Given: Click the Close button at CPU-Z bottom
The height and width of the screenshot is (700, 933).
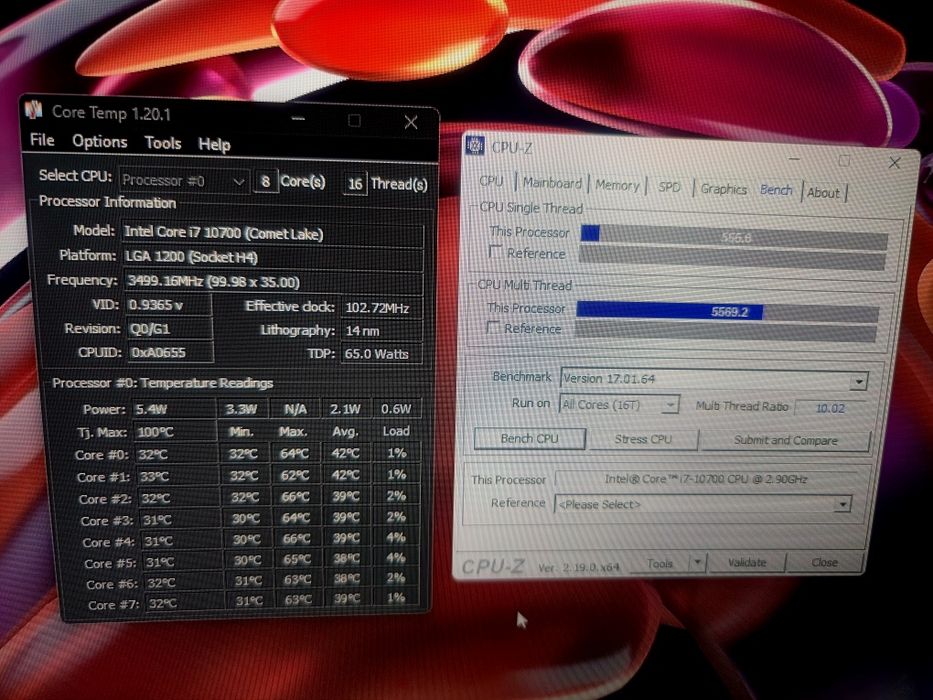Looking at the screenshot, I should point(824,562).
